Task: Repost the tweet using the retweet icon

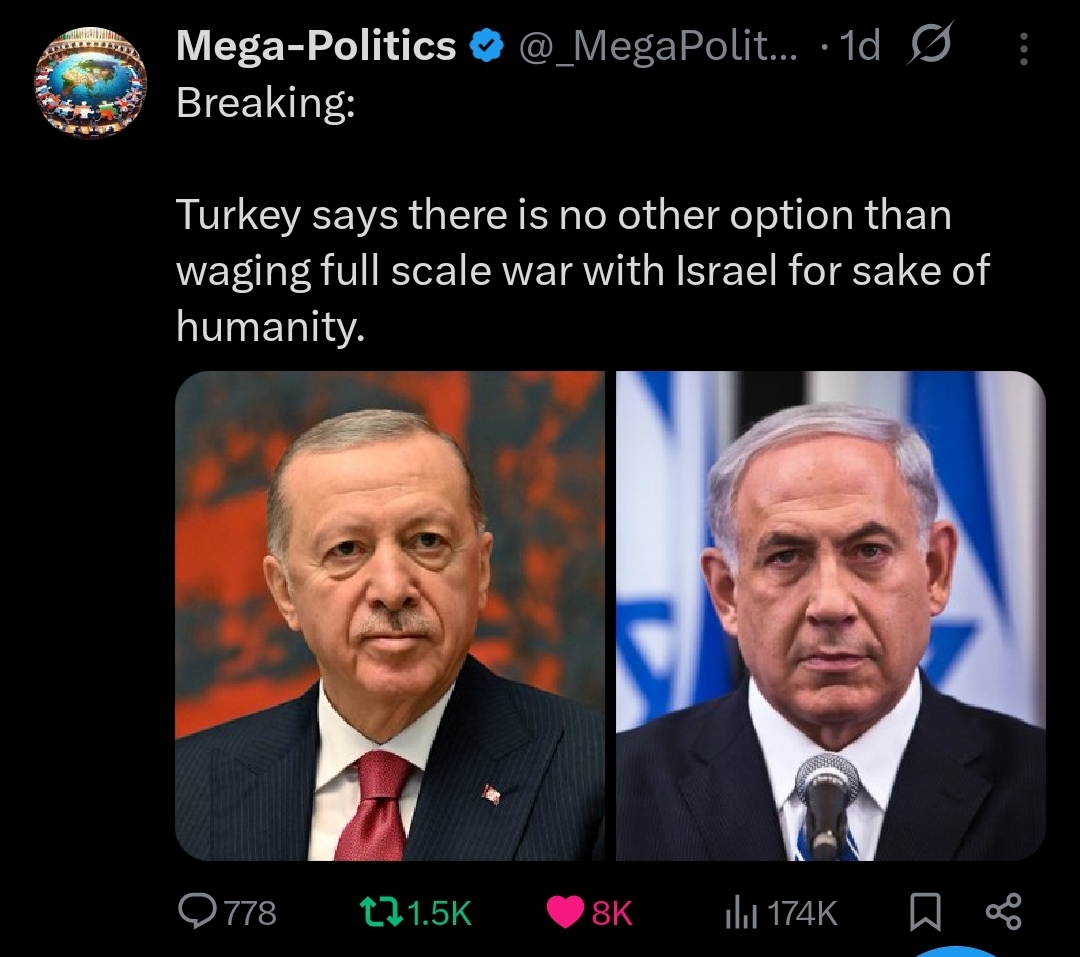Action: pyautogui.click(x=382, y=912)
